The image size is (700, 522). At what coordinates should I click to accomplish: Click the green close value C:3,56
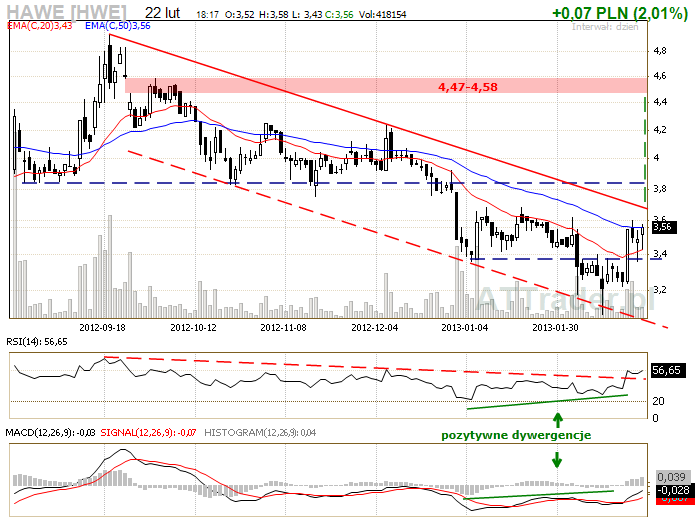click(x=338, y=15)
